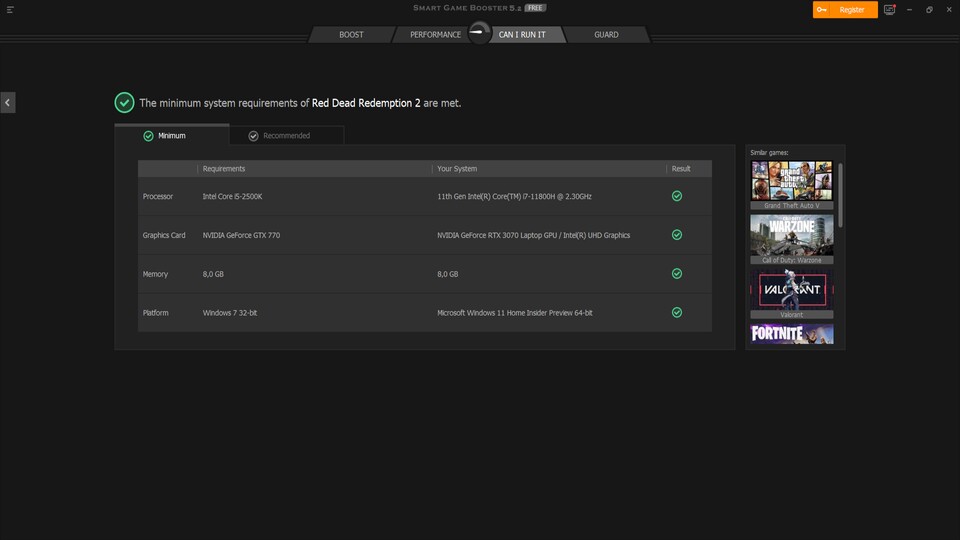The height and width of the screenshot is (540, 960).
Task: Click the Platform result check icon
Action: click(x=677, y=313)
